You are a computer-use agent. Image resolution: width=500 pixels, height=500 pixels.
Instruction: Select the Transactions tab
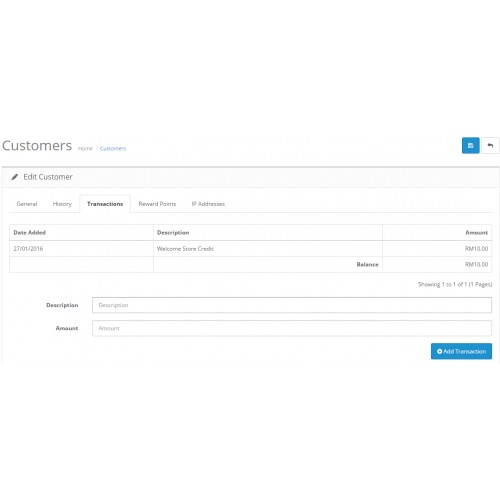[x=105, y=204]
